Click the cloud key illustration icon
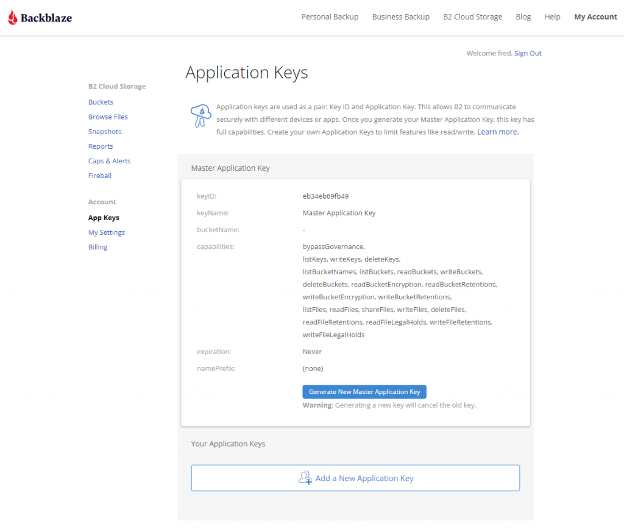Viewport: 624px width, 532px height. 201,116
